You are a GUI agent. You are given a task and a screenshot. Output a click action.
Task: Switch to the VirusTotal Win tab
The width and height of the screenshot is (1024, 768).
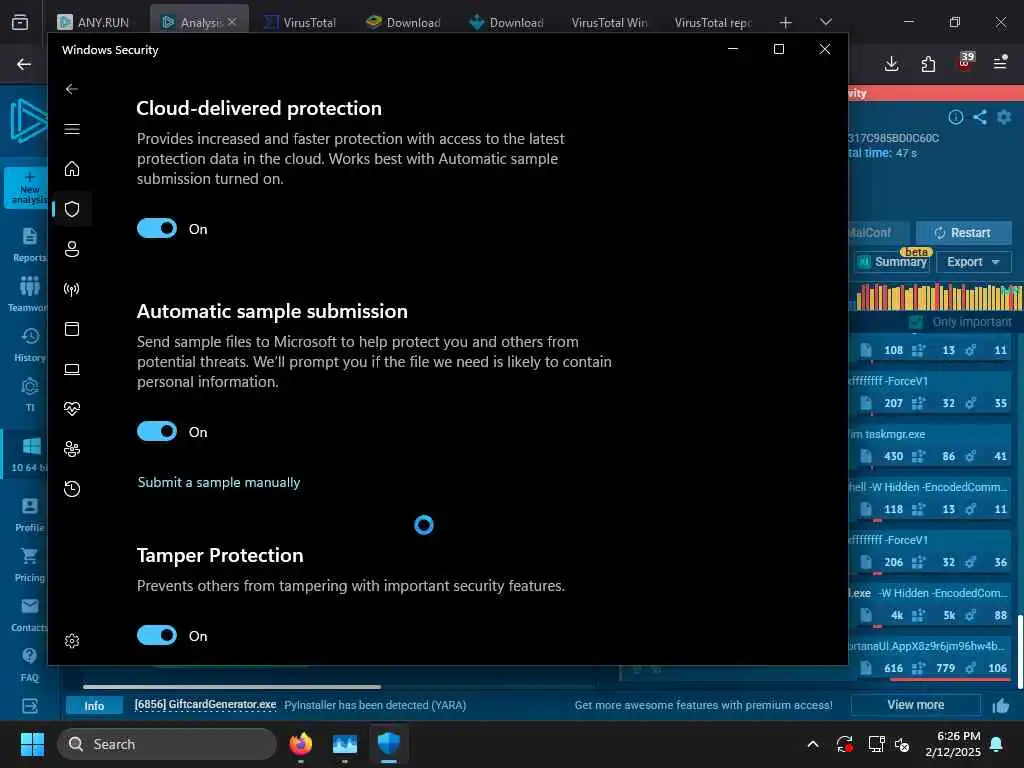coord(609,22)
